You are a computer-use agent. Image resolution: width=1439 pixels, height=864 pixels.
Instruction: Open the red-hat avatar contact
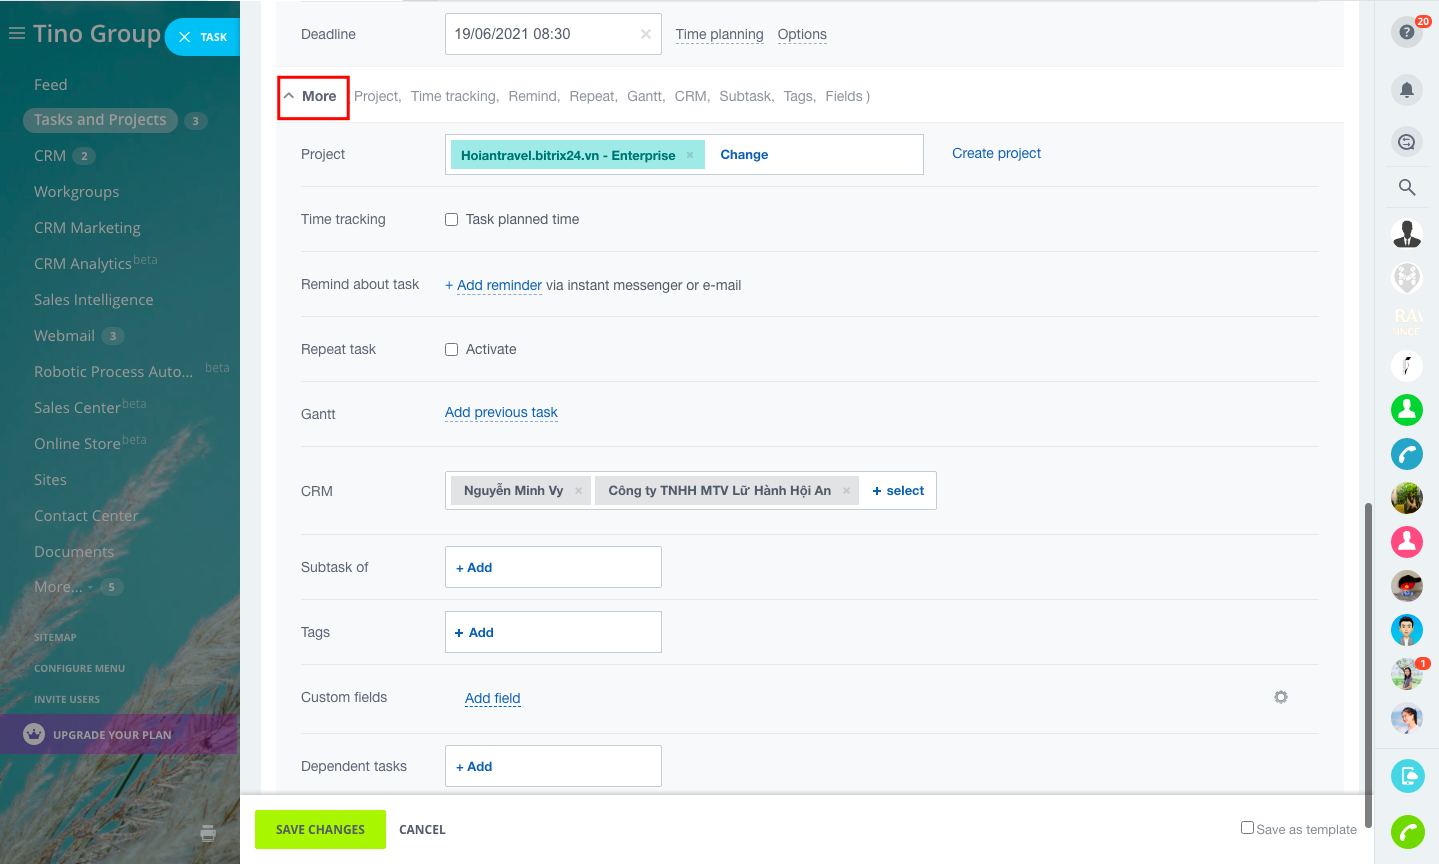click(1407, 585)
